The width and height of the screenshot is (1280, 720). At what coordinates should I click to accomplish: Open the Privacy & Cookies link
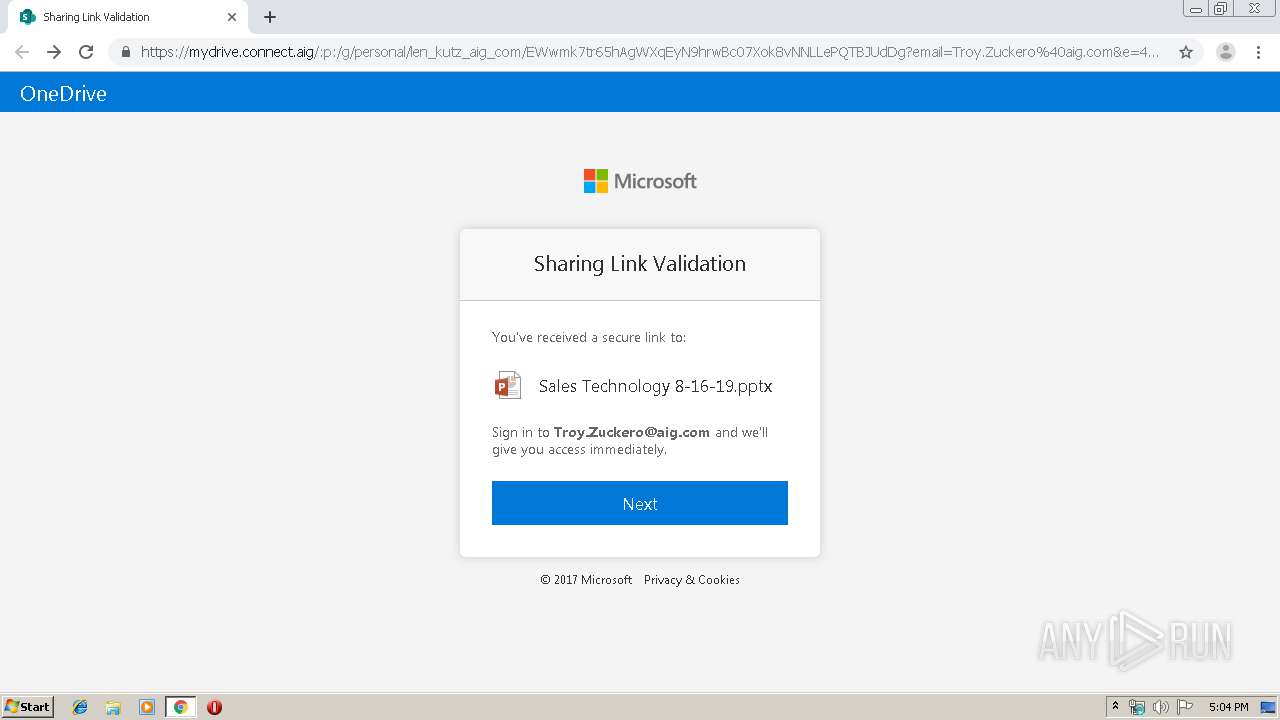tap(692, 580)
